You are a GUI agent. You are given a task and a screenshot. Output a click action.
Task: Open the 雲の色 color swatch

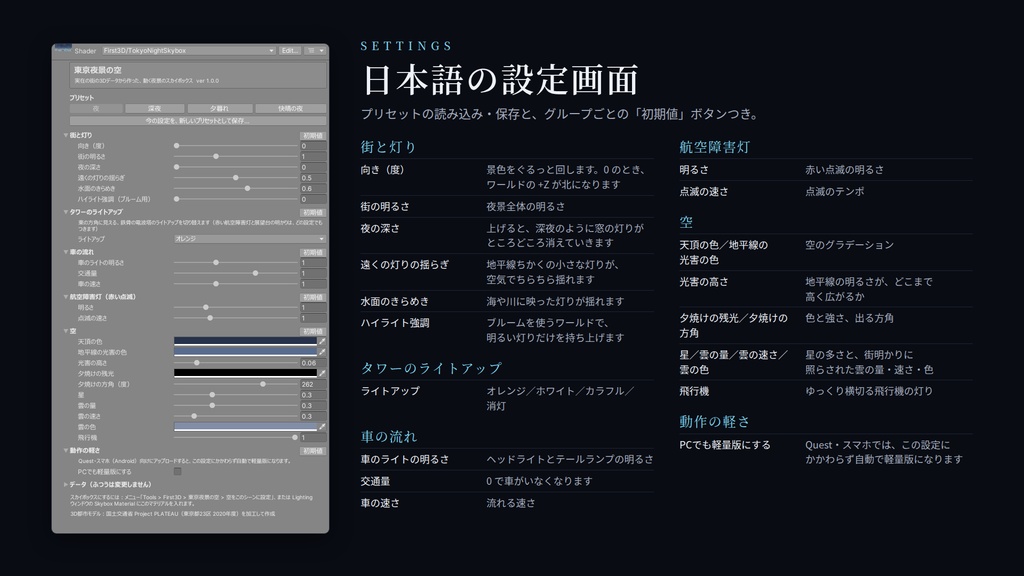pyautogui.click(x=245, y=427)
